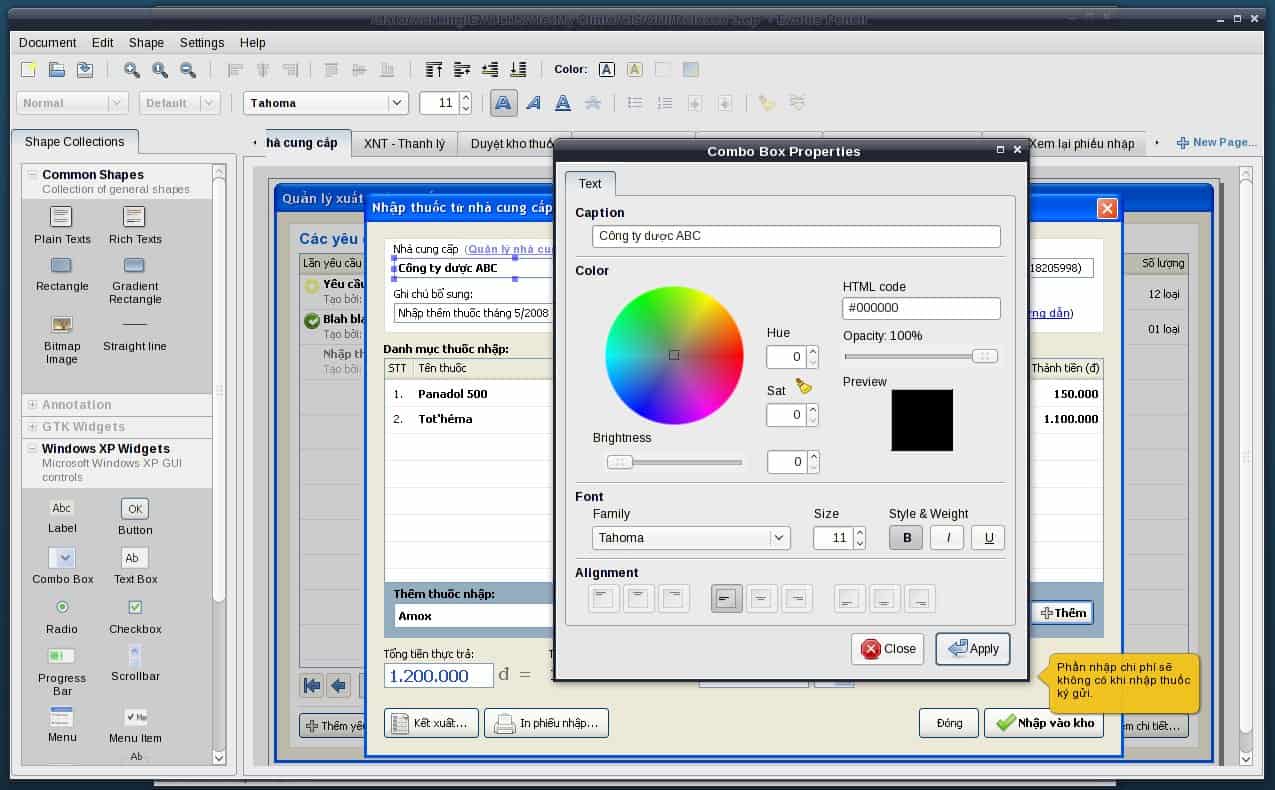The image size is (1275, 790).
Task: Click New Page link
Action: tap(1216, 143)
